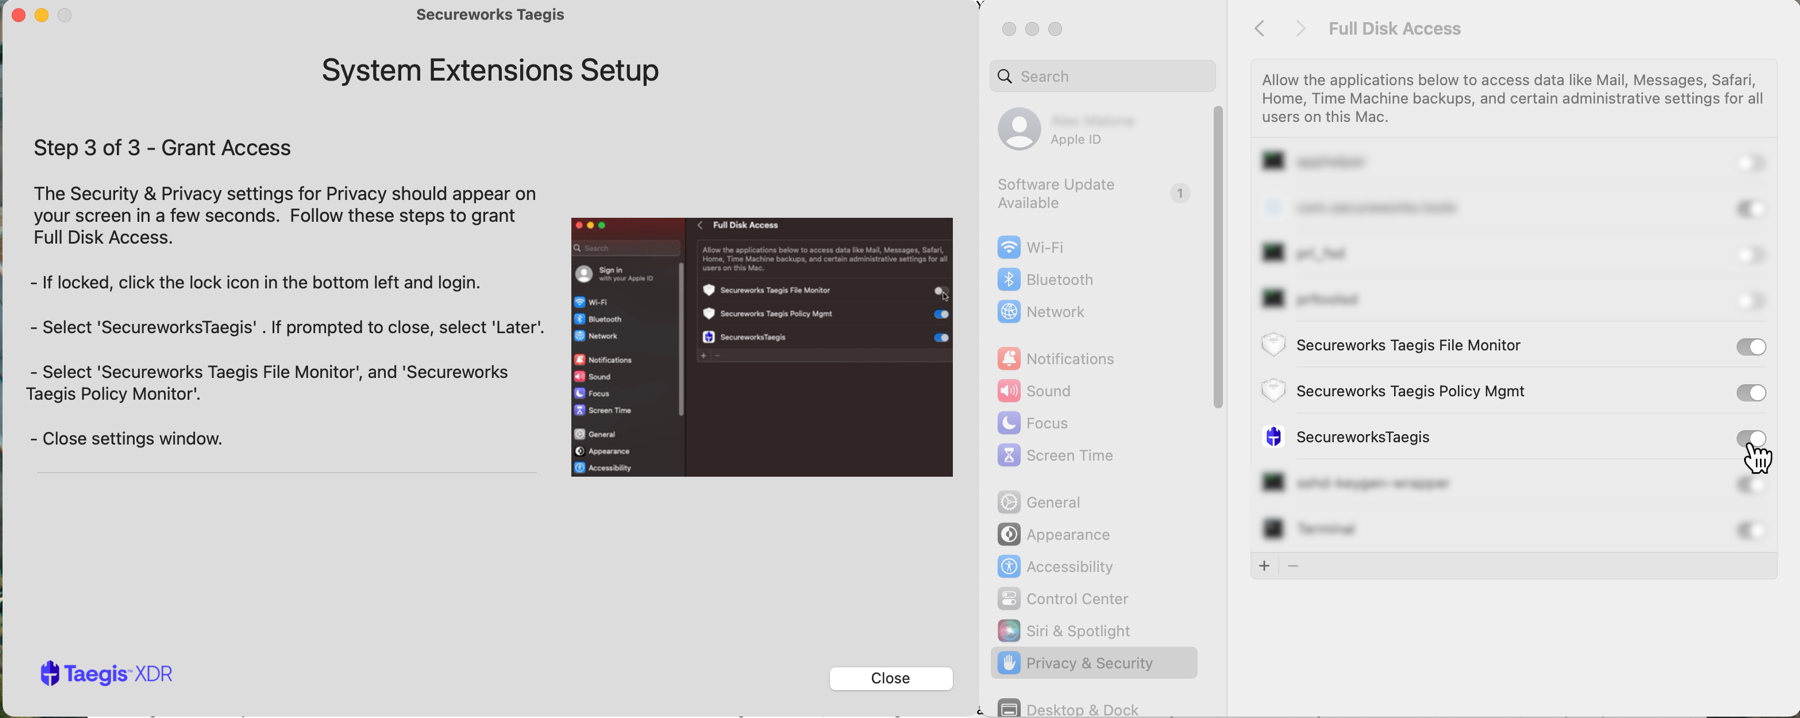Click the Privacy & Security hand icon
The height and width of the screenshot is (718, 1800).
pos(1009,663)
